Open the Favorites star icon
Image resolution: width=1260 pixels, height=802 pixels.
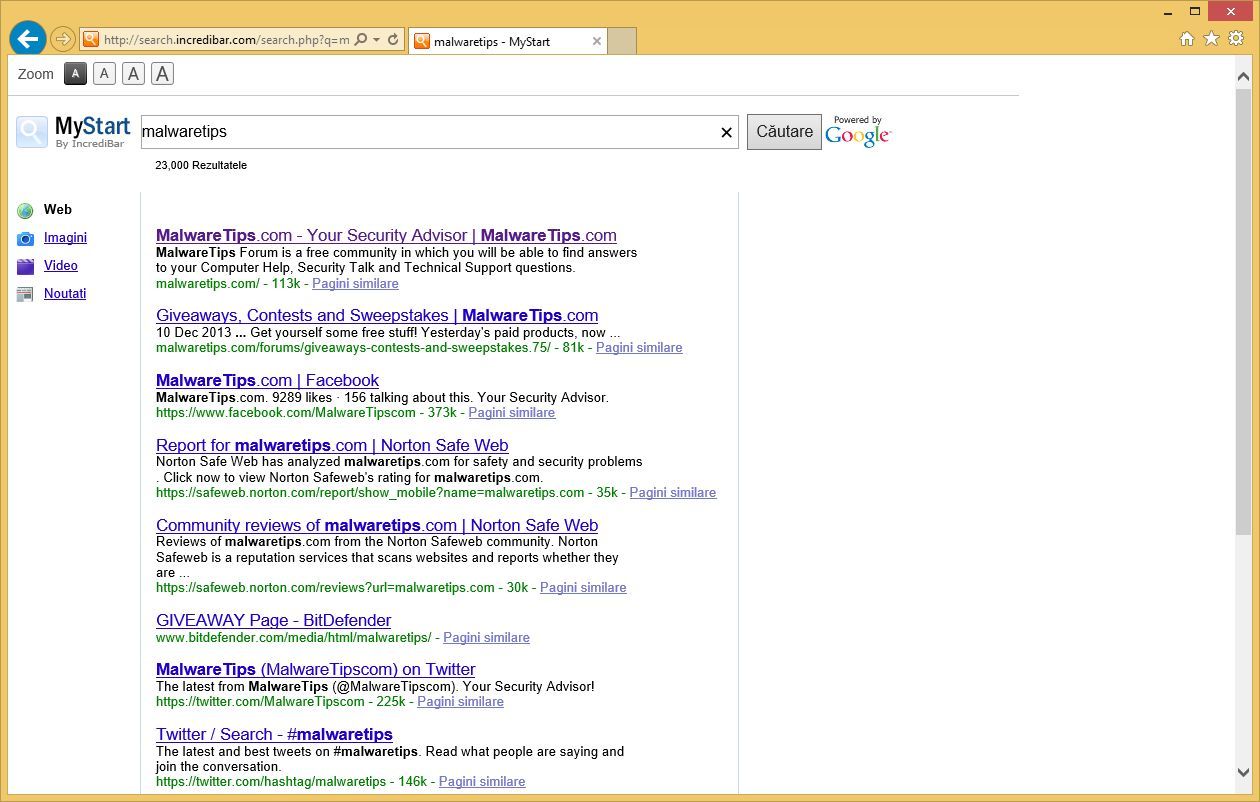1211,38
